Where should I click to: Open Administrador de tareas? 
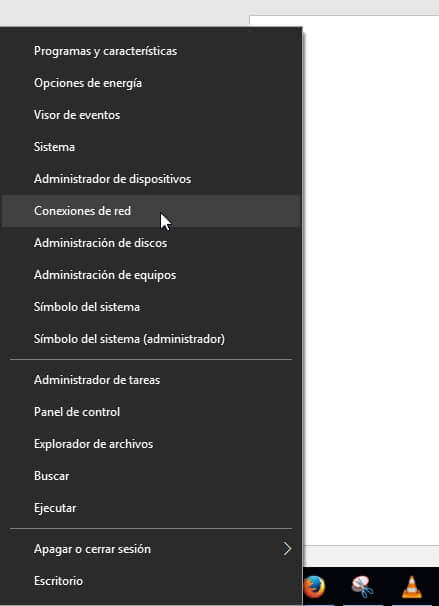pyautogui.click(x=151, y=380)
